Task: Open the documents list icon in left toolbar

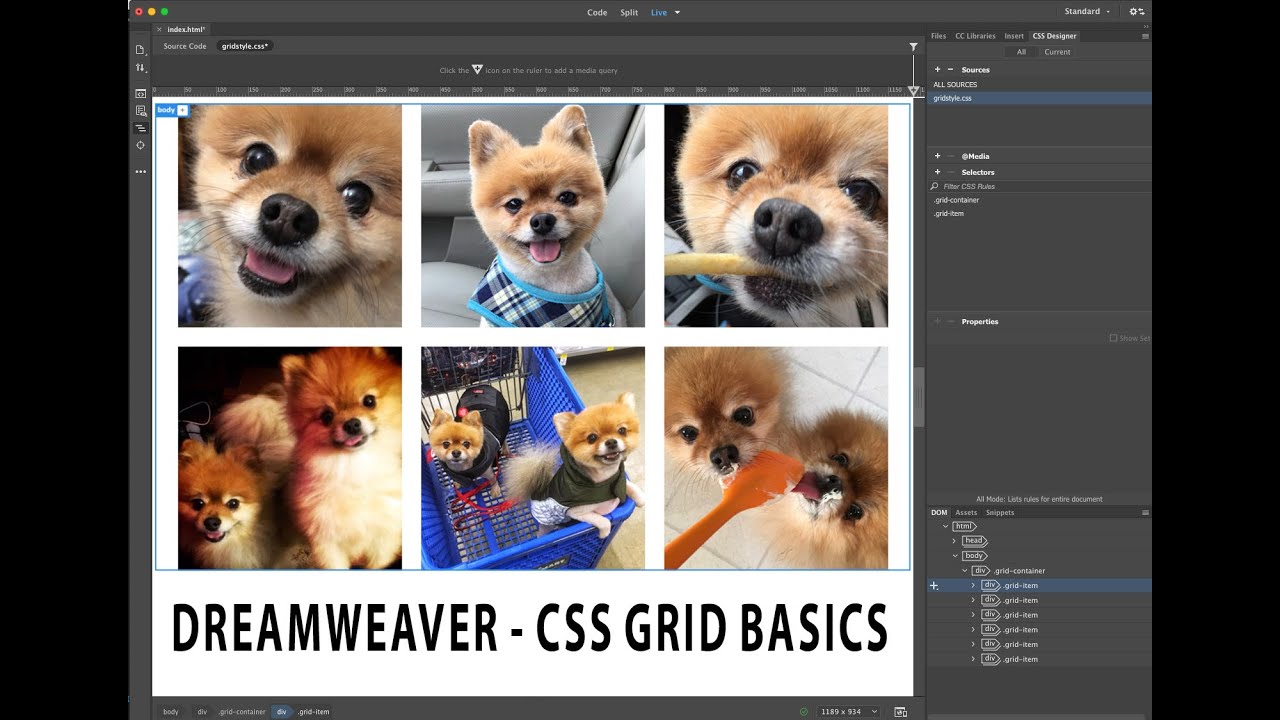Action: tap(140, 49)
